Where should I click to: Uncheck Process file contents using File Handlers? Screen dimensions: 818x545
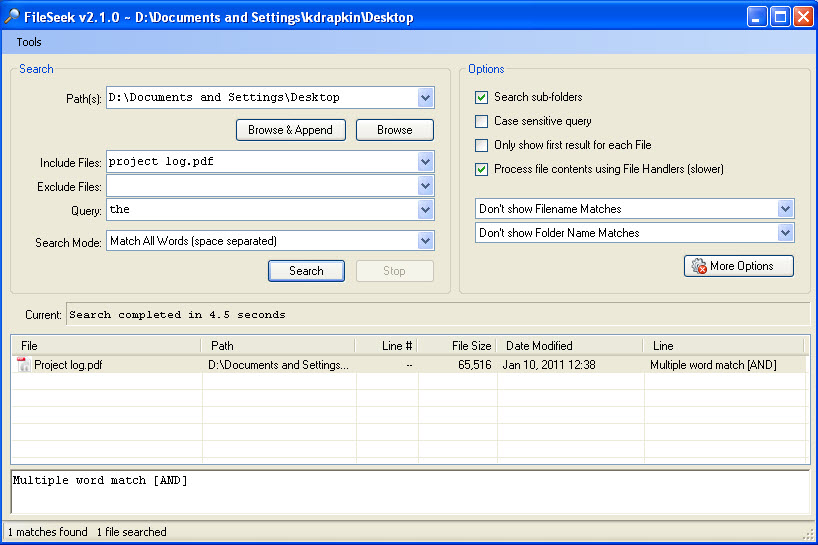(482, 169)
